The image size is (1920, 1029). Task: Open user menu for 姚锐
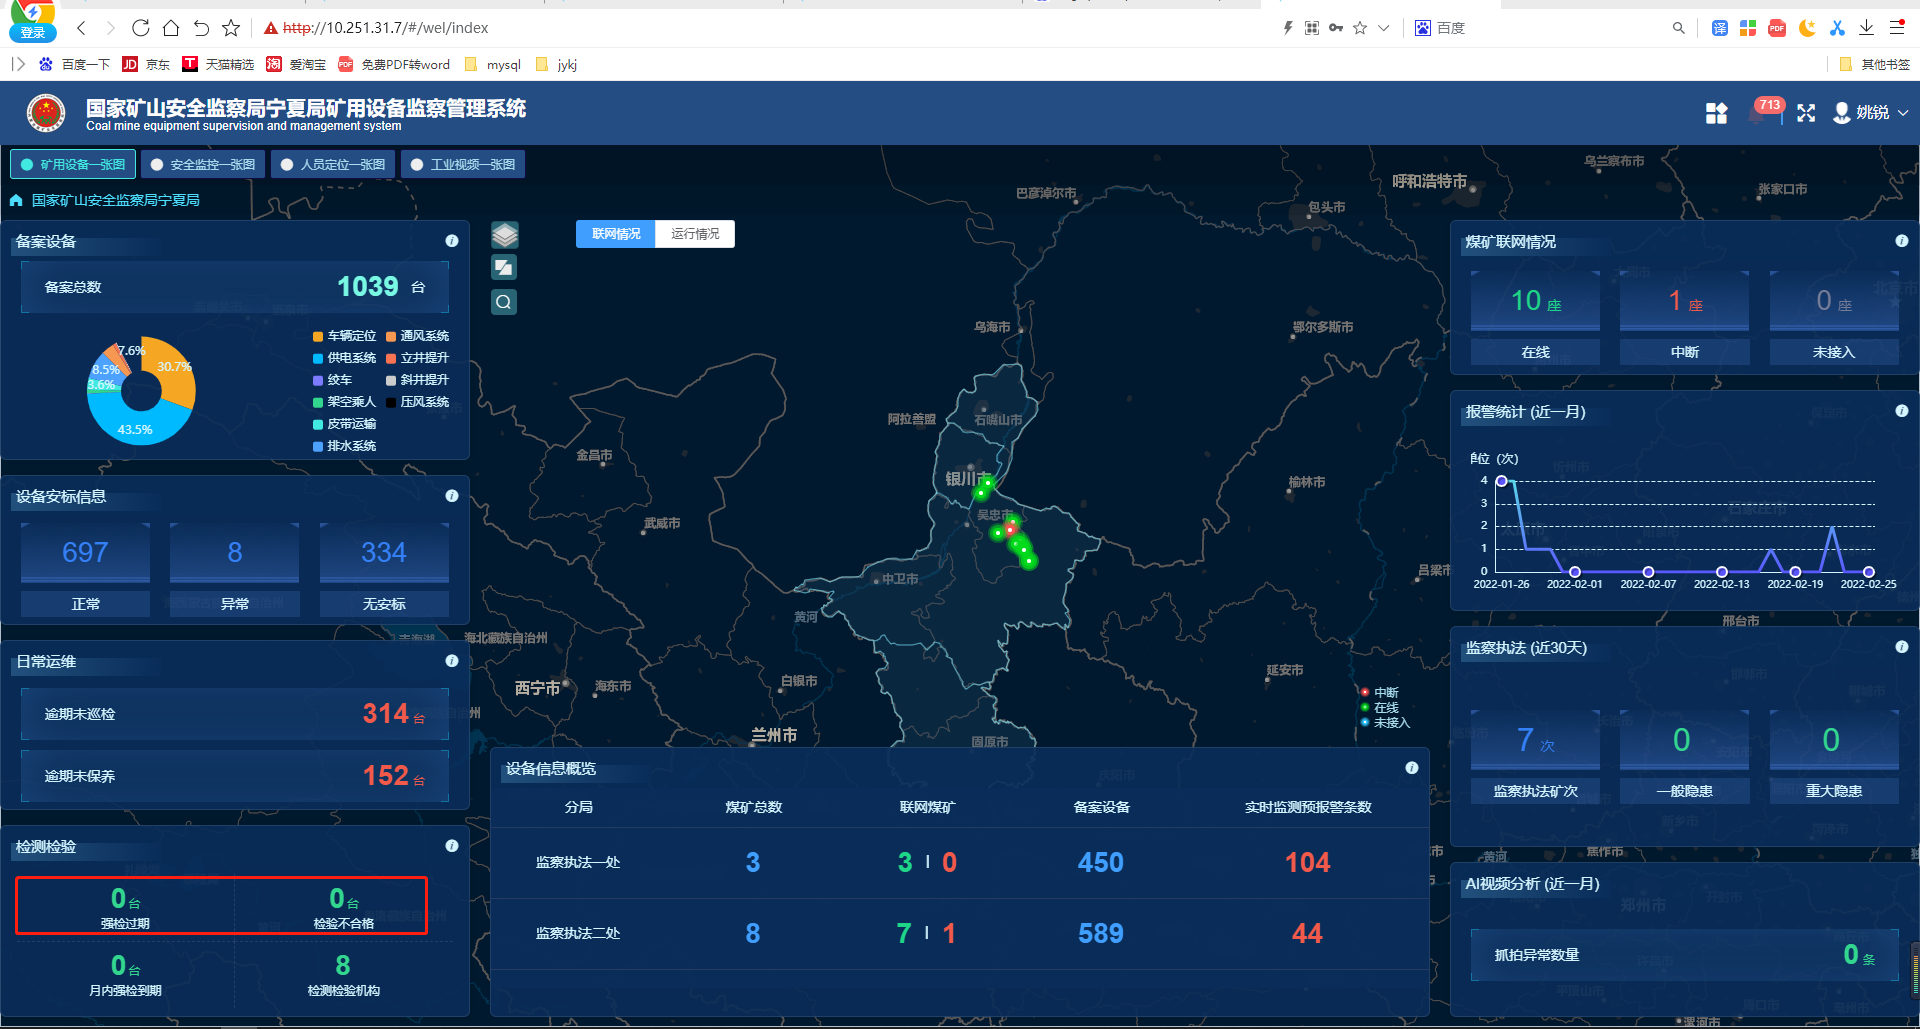point(1871,113)
